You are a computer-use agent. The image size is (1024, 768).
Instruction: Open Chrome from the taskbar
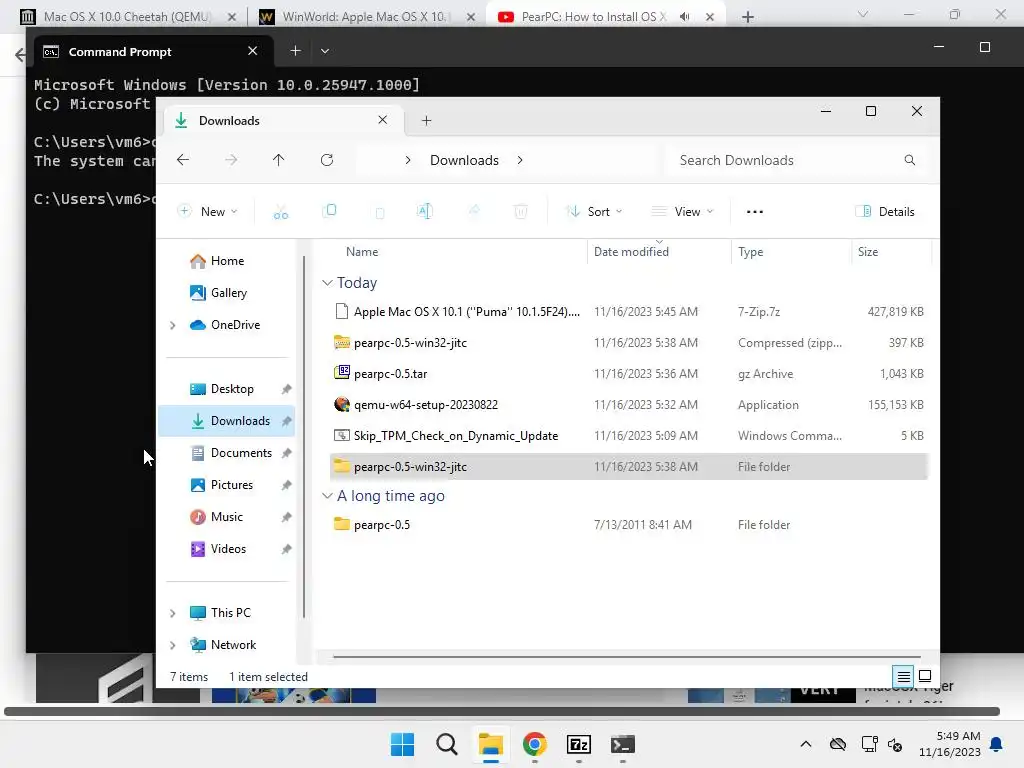[535, 744]
